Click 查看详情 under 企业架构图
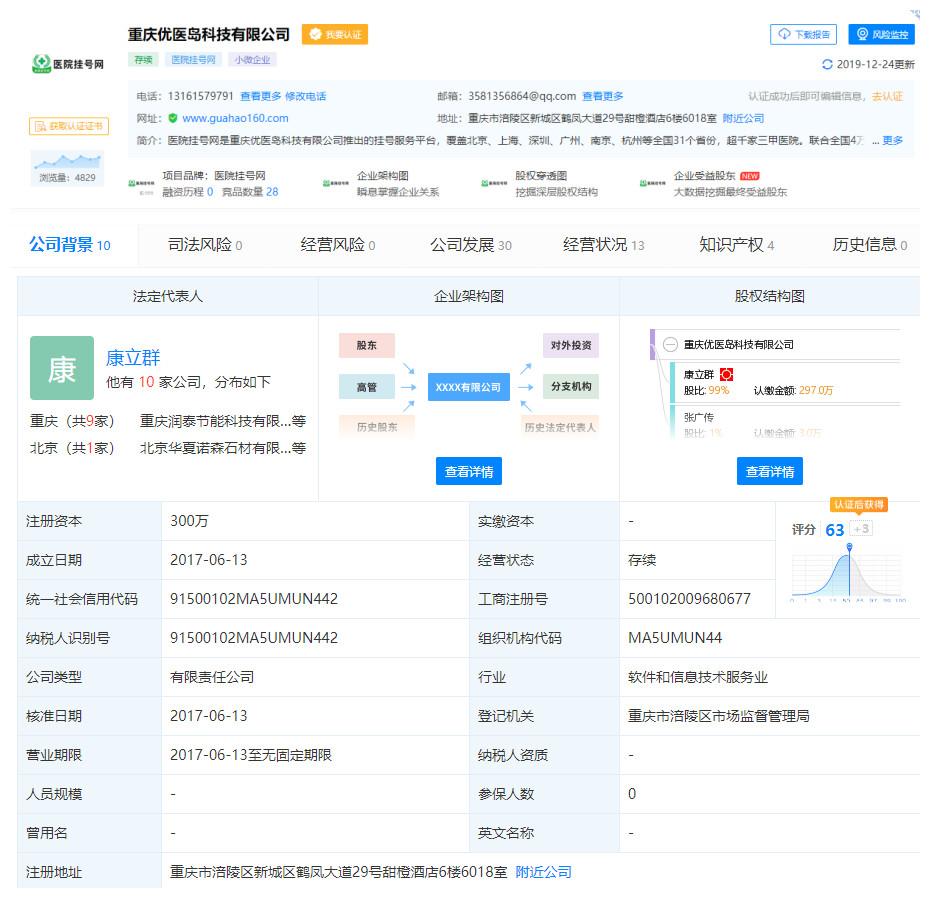This screenshot has height=898, width=930. pos(469,471)
